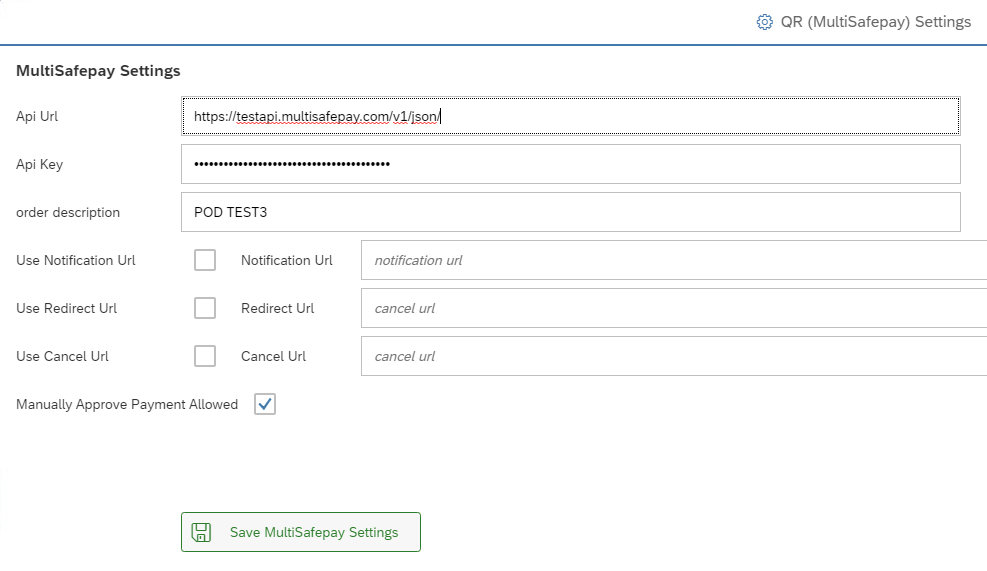This screenshot has width=987, height=571.
Task: Enable the Use Notification Url checkbox
Action: point(205,260)
